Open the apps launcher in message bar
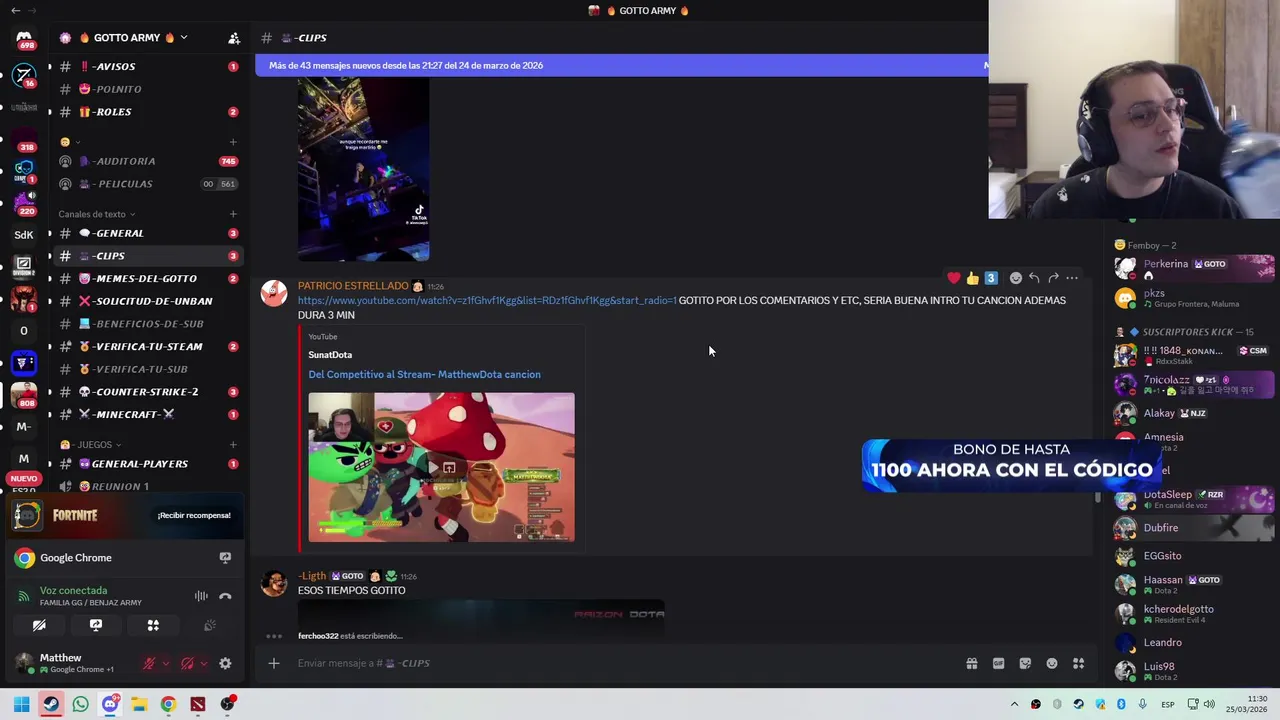 [x=1078, y=663]
